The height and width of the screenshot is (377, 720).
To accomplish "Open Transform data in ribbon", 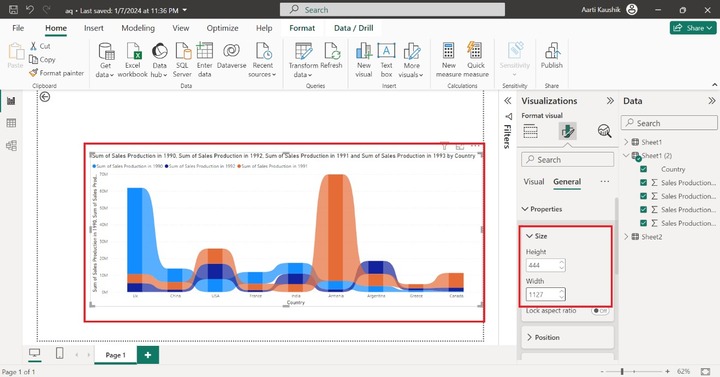I will 303,60.
